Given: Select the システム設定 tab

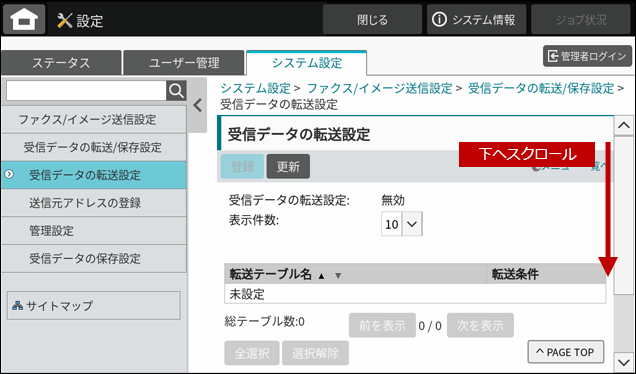Looking at the screenshot, I should click(307, 63).
